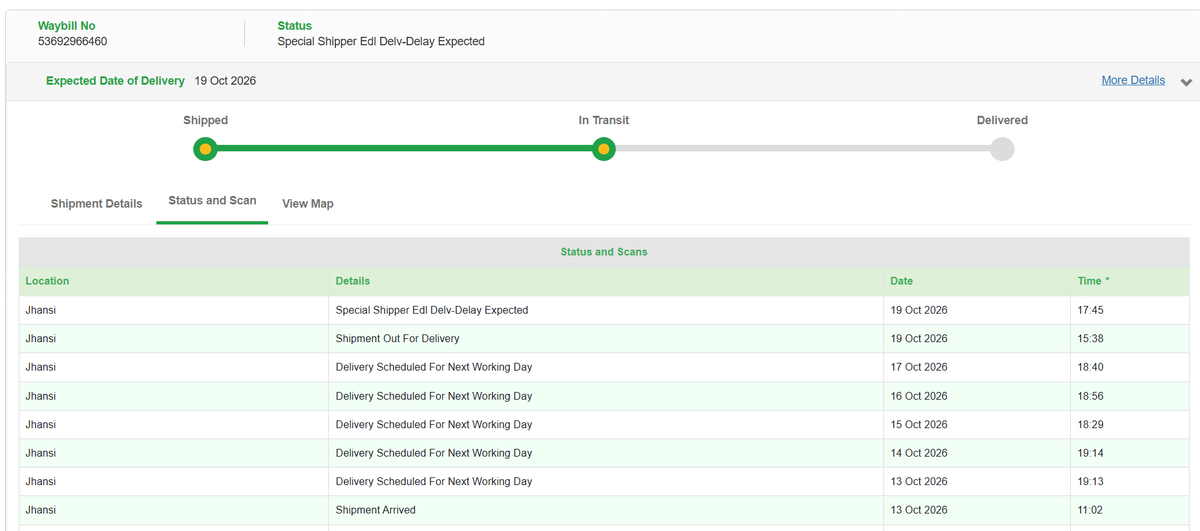Expand details with the chevron beside More Details
Viewport: 1200px width, 531px height.
click(x=1186, y=82)
